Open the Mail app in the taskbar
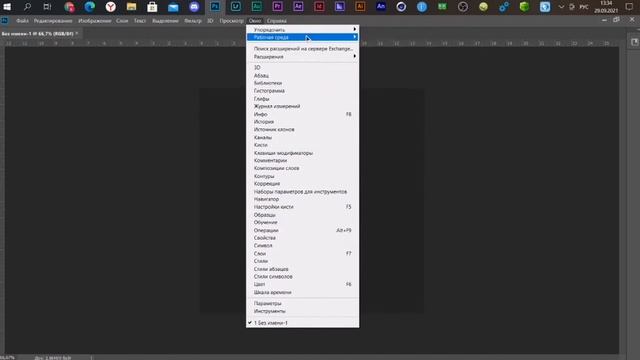Screen dimensions: 640x360 click(x=173, y=7)
